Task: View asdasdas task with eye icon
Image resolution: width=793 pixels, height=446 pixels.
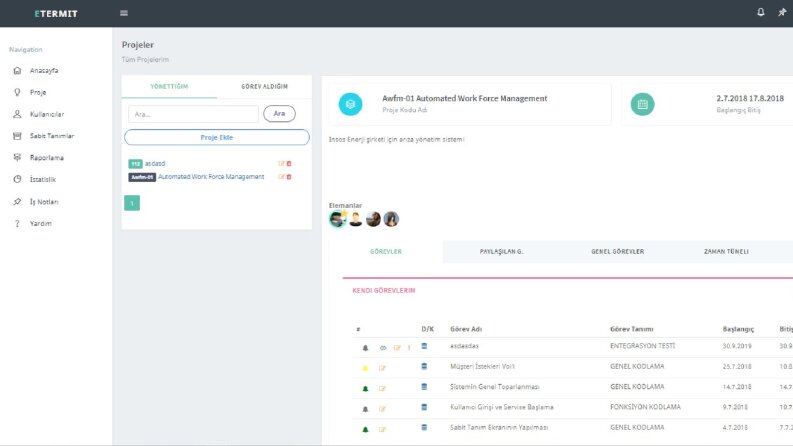Action: (x=383, y=348)
